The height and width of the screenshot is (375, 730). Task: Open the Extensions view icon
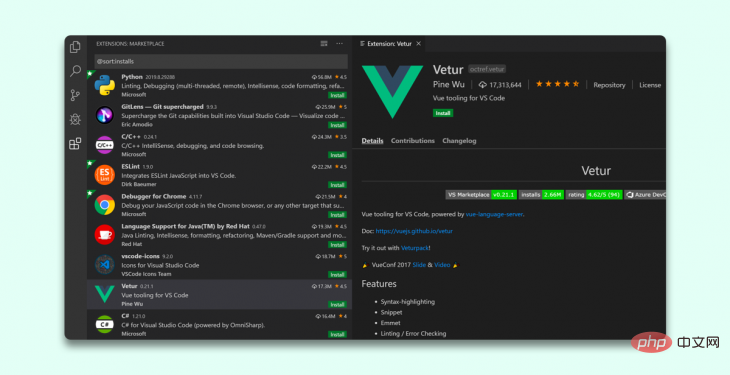75,143
